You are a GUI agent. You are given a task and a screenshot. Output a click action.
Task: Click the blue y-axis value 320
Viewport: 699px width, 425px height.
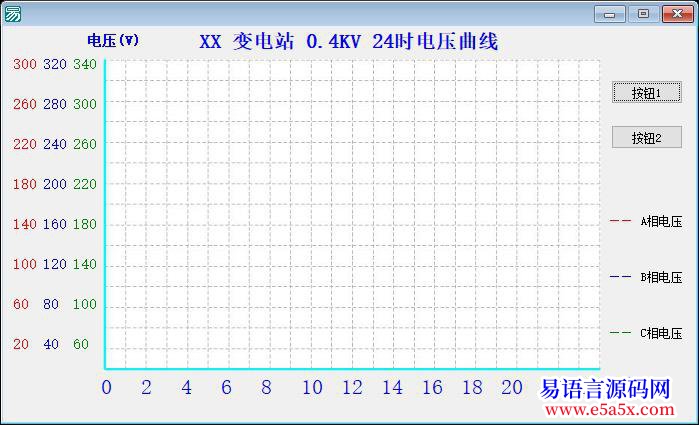click(55, 64)
